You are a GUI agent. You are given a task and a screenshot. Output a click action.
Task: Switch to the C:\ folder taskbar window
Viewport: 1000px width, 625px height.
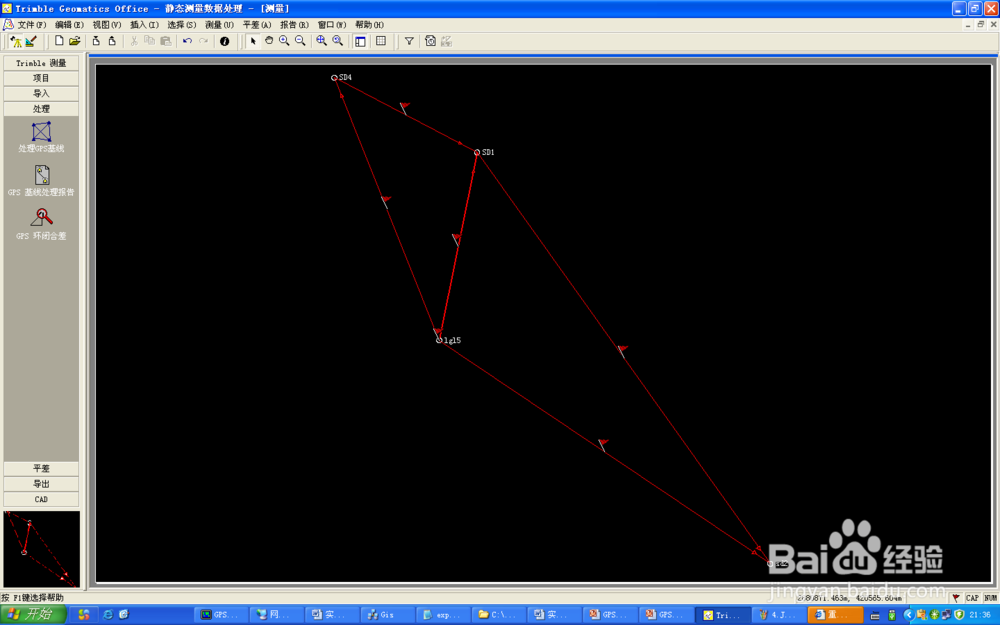[497, 615]
